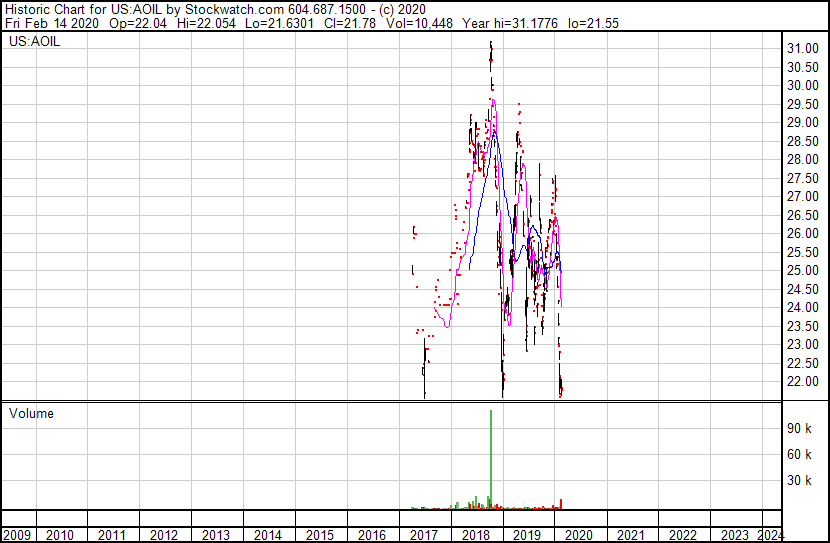
Task: Click the US:AOIL ticker label in chart
Action: 34,43
